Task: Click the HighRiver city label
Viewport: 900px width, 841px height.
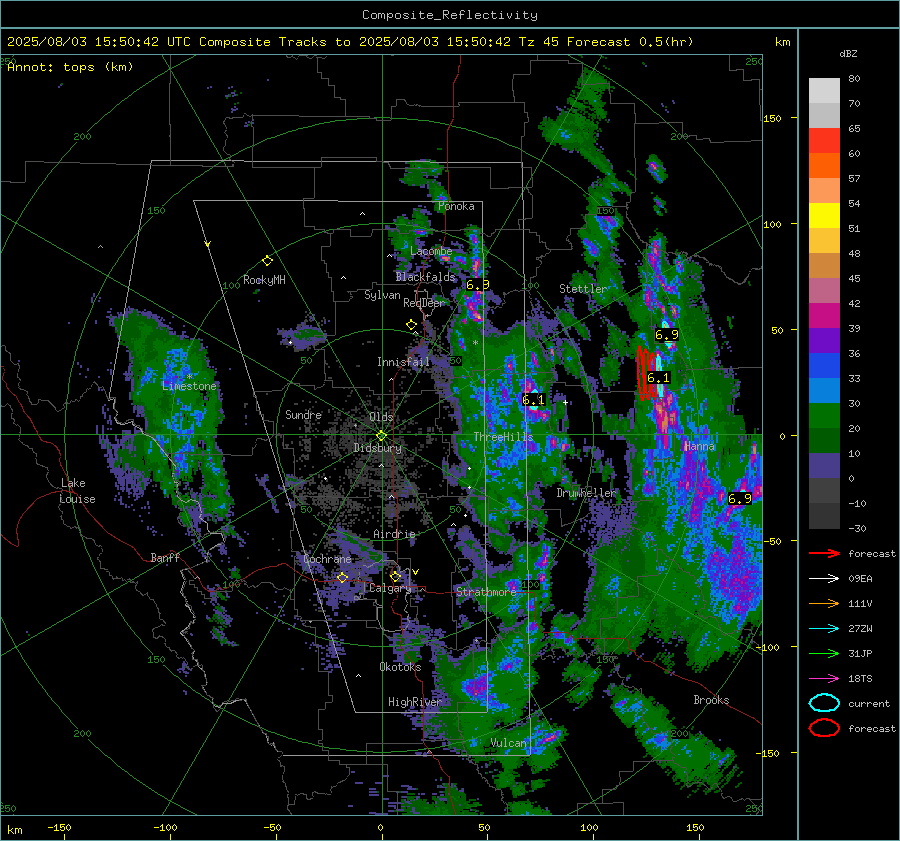Action: tap(414, 702)
